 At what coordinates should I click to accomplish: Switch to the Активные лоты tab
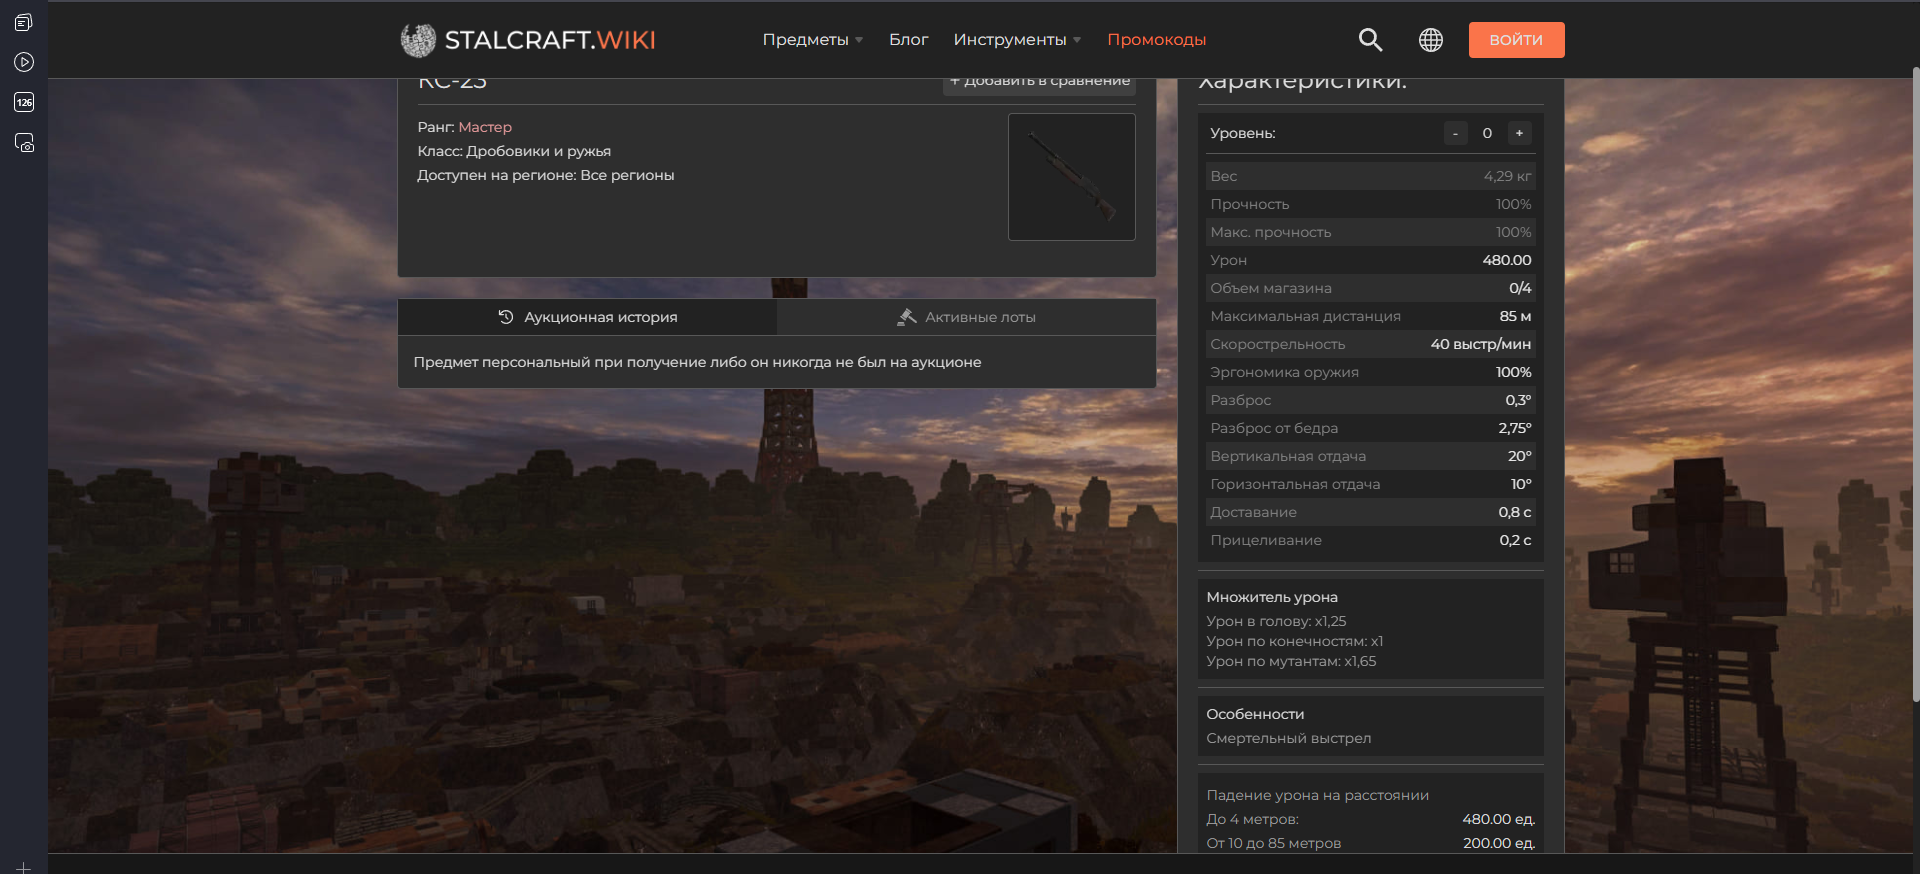[x=966, y=317]
